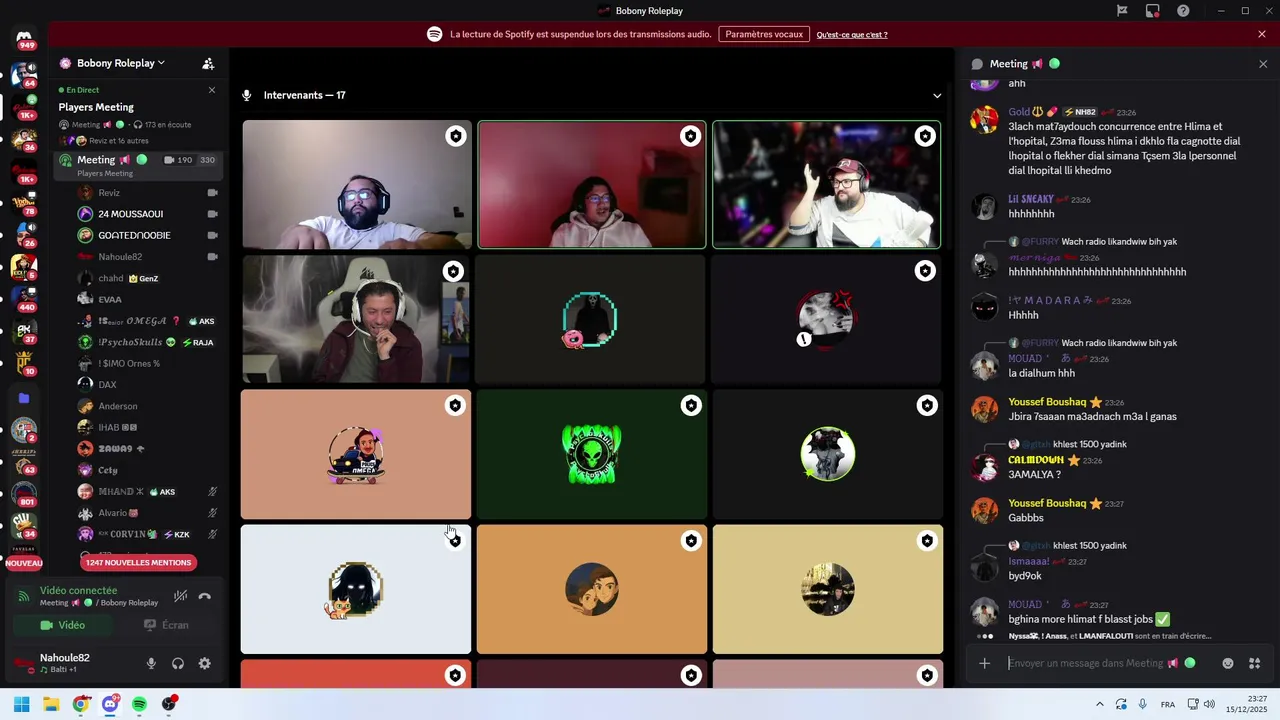Click shield on the waving streamer's tile
The height and width of the screenshot is (720, 1280).
(925, 136)
